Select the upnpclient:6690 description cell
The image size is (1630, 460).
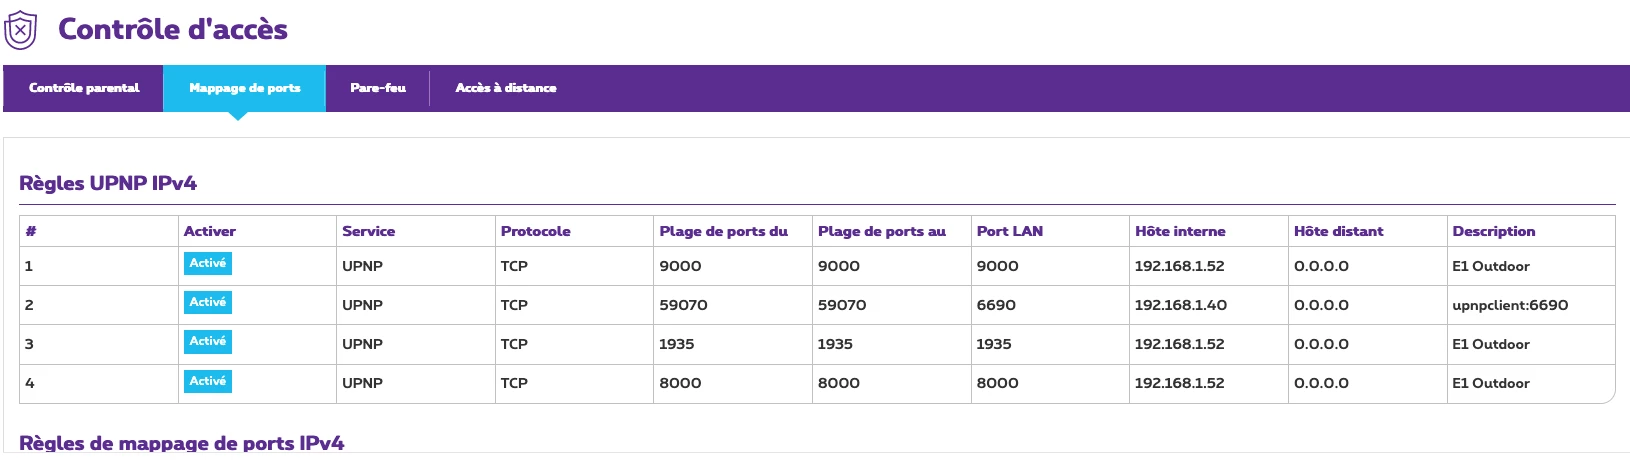[1510, 305]
